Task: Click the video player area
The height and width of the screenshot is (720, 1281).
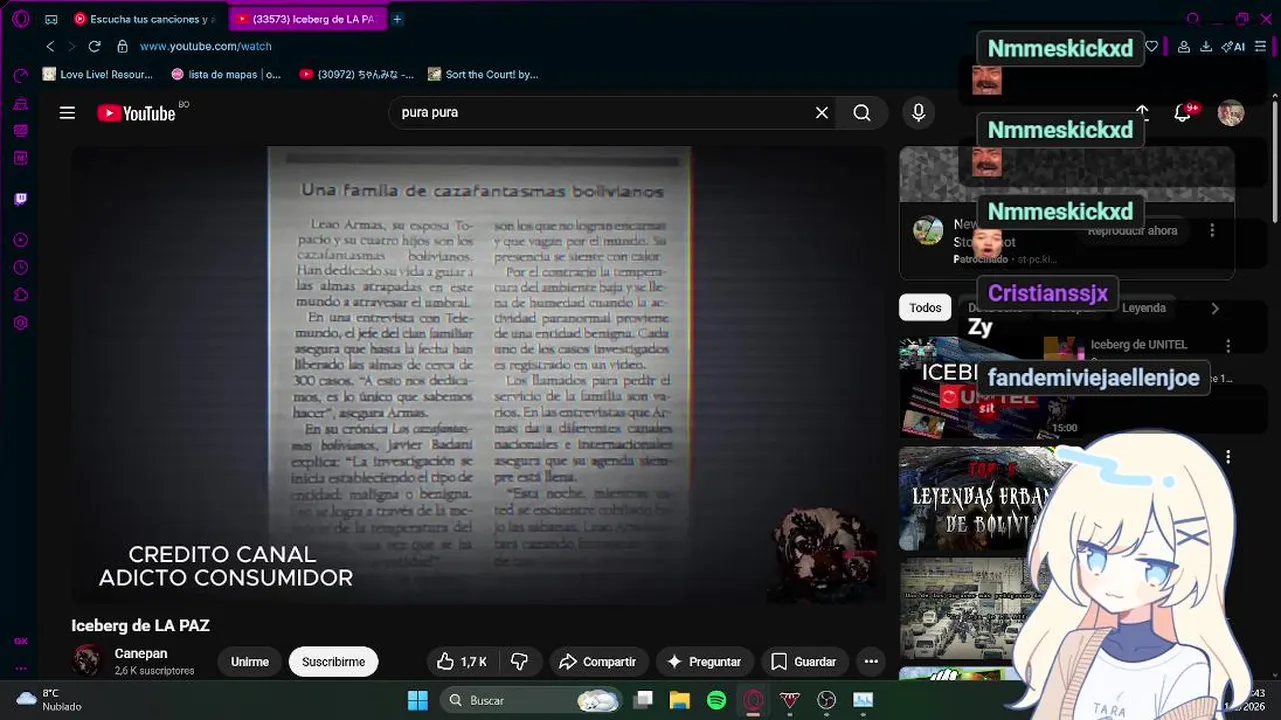Action: click(x=478, y=375)
